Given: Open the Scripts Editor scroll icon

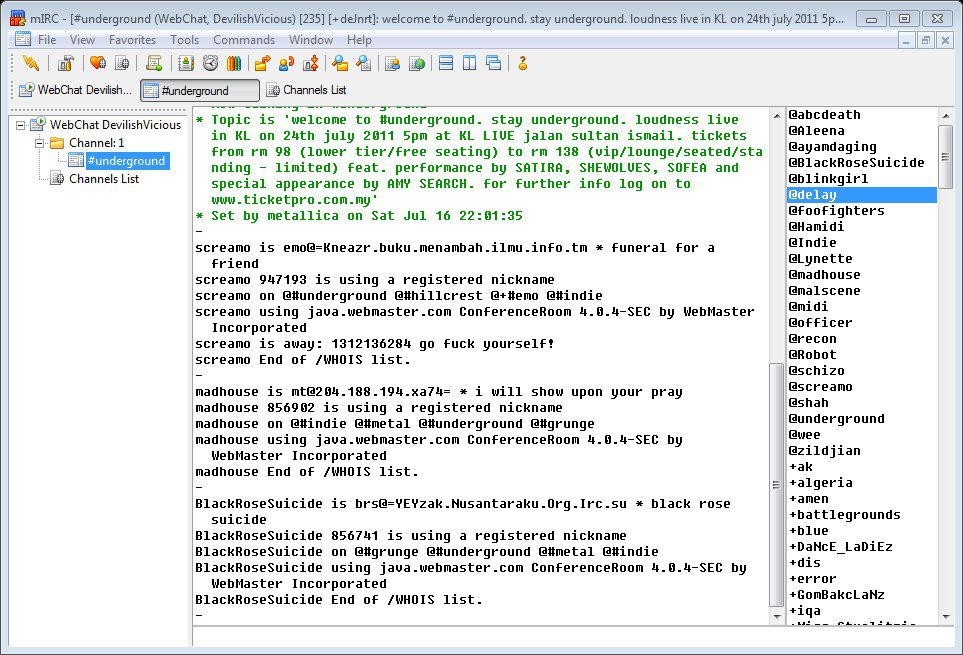Looking at the screenshot, I should click(153, 63).
